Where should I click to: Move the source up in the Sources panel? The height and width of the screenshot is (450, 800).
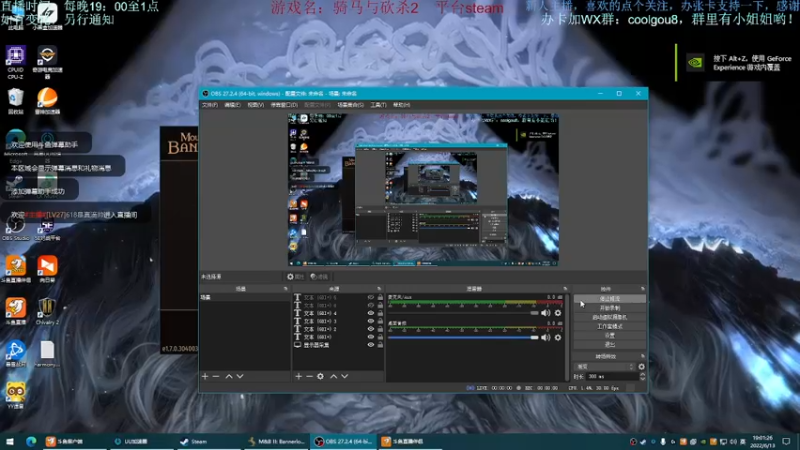334,377
